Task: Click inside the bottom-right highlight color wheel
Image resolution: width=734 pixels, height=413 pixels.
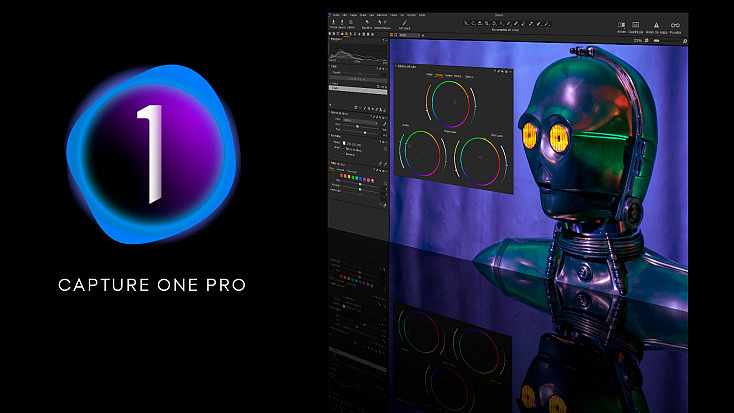Action: click(480, 161)
